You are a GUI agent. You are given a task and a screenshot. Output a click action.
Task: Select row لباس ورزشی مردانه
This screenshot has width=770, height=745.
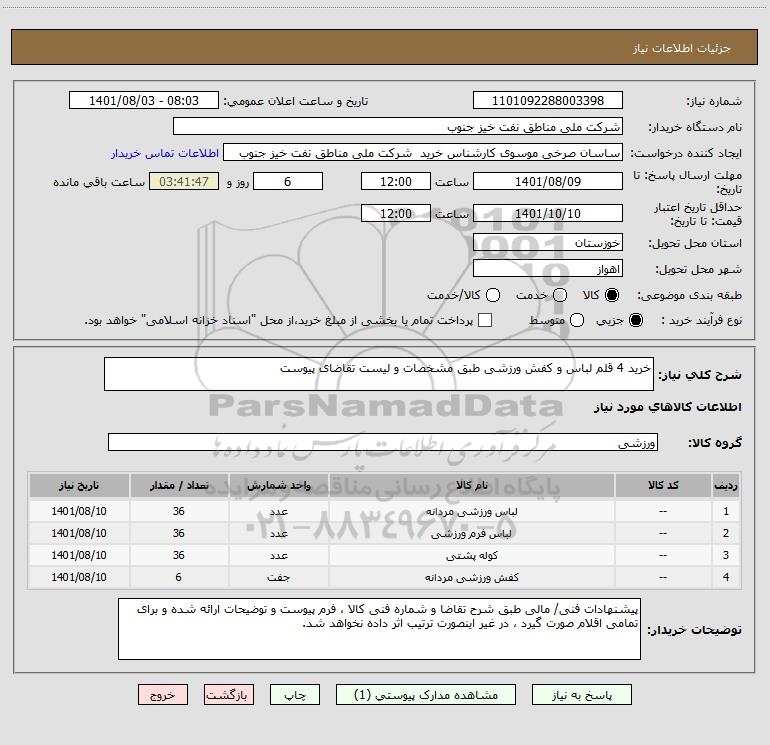coord(385,511)
